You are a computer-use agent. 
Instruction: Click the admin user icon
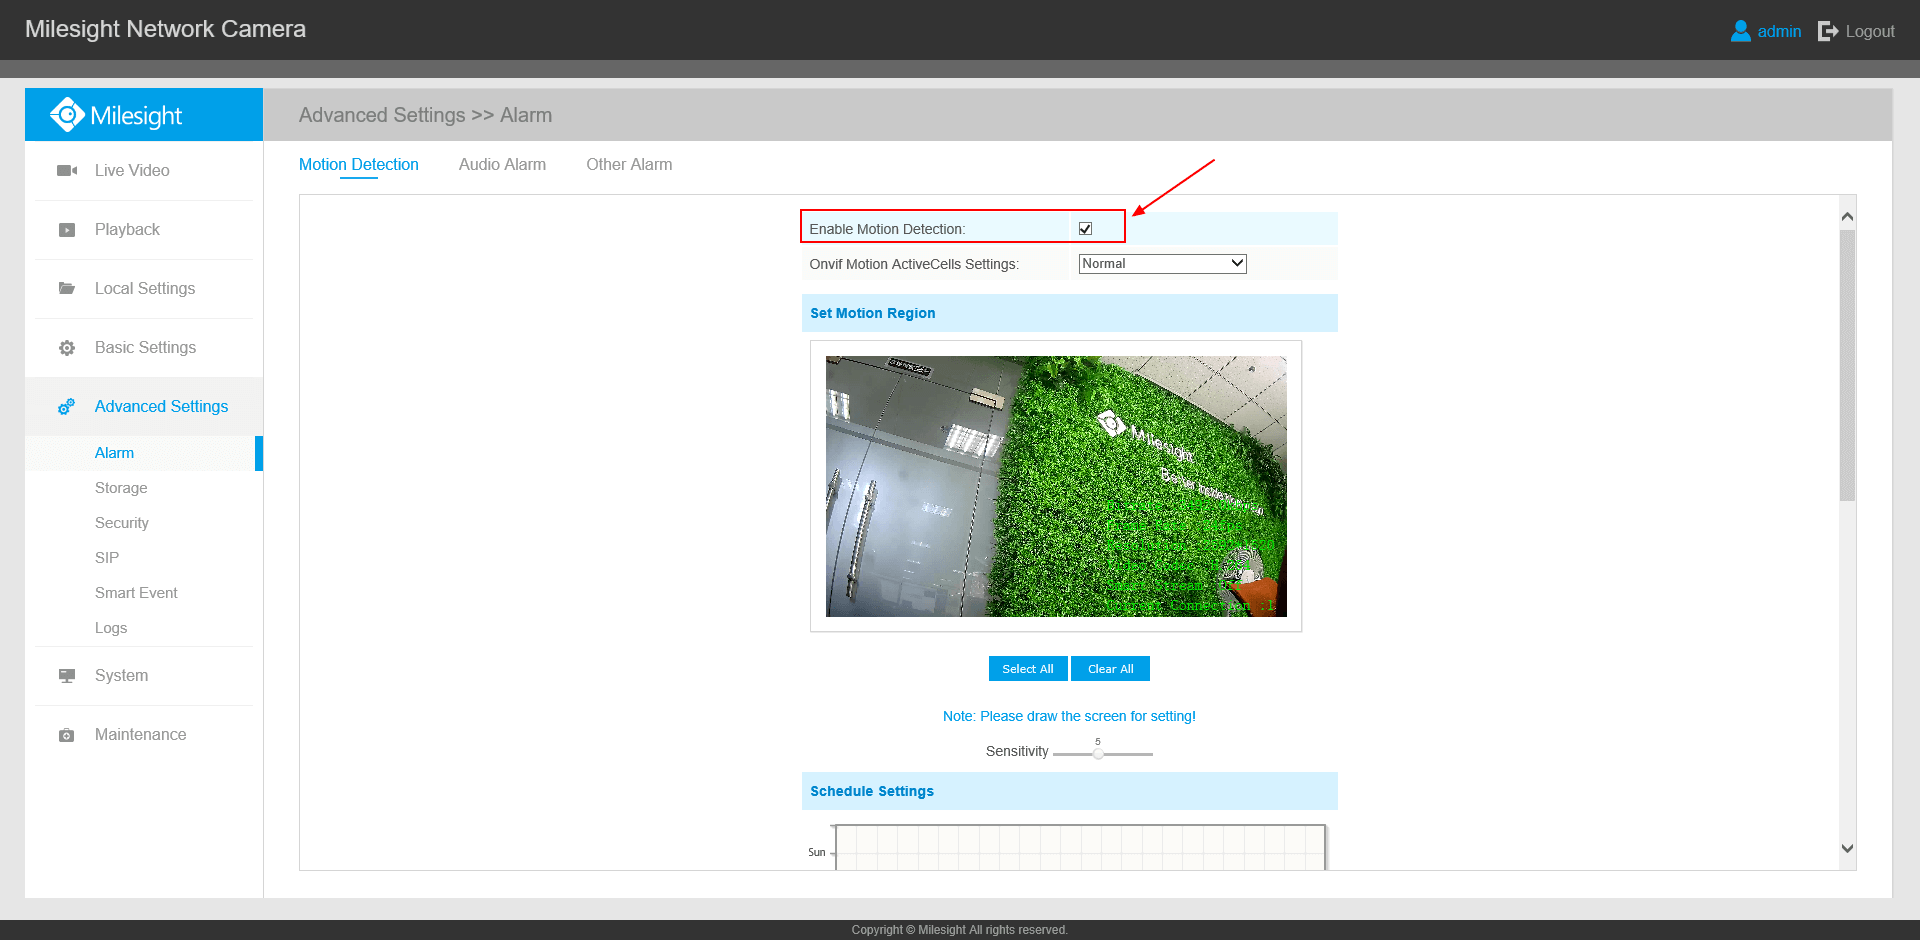pyautogui.click(x=1740, y=31)
